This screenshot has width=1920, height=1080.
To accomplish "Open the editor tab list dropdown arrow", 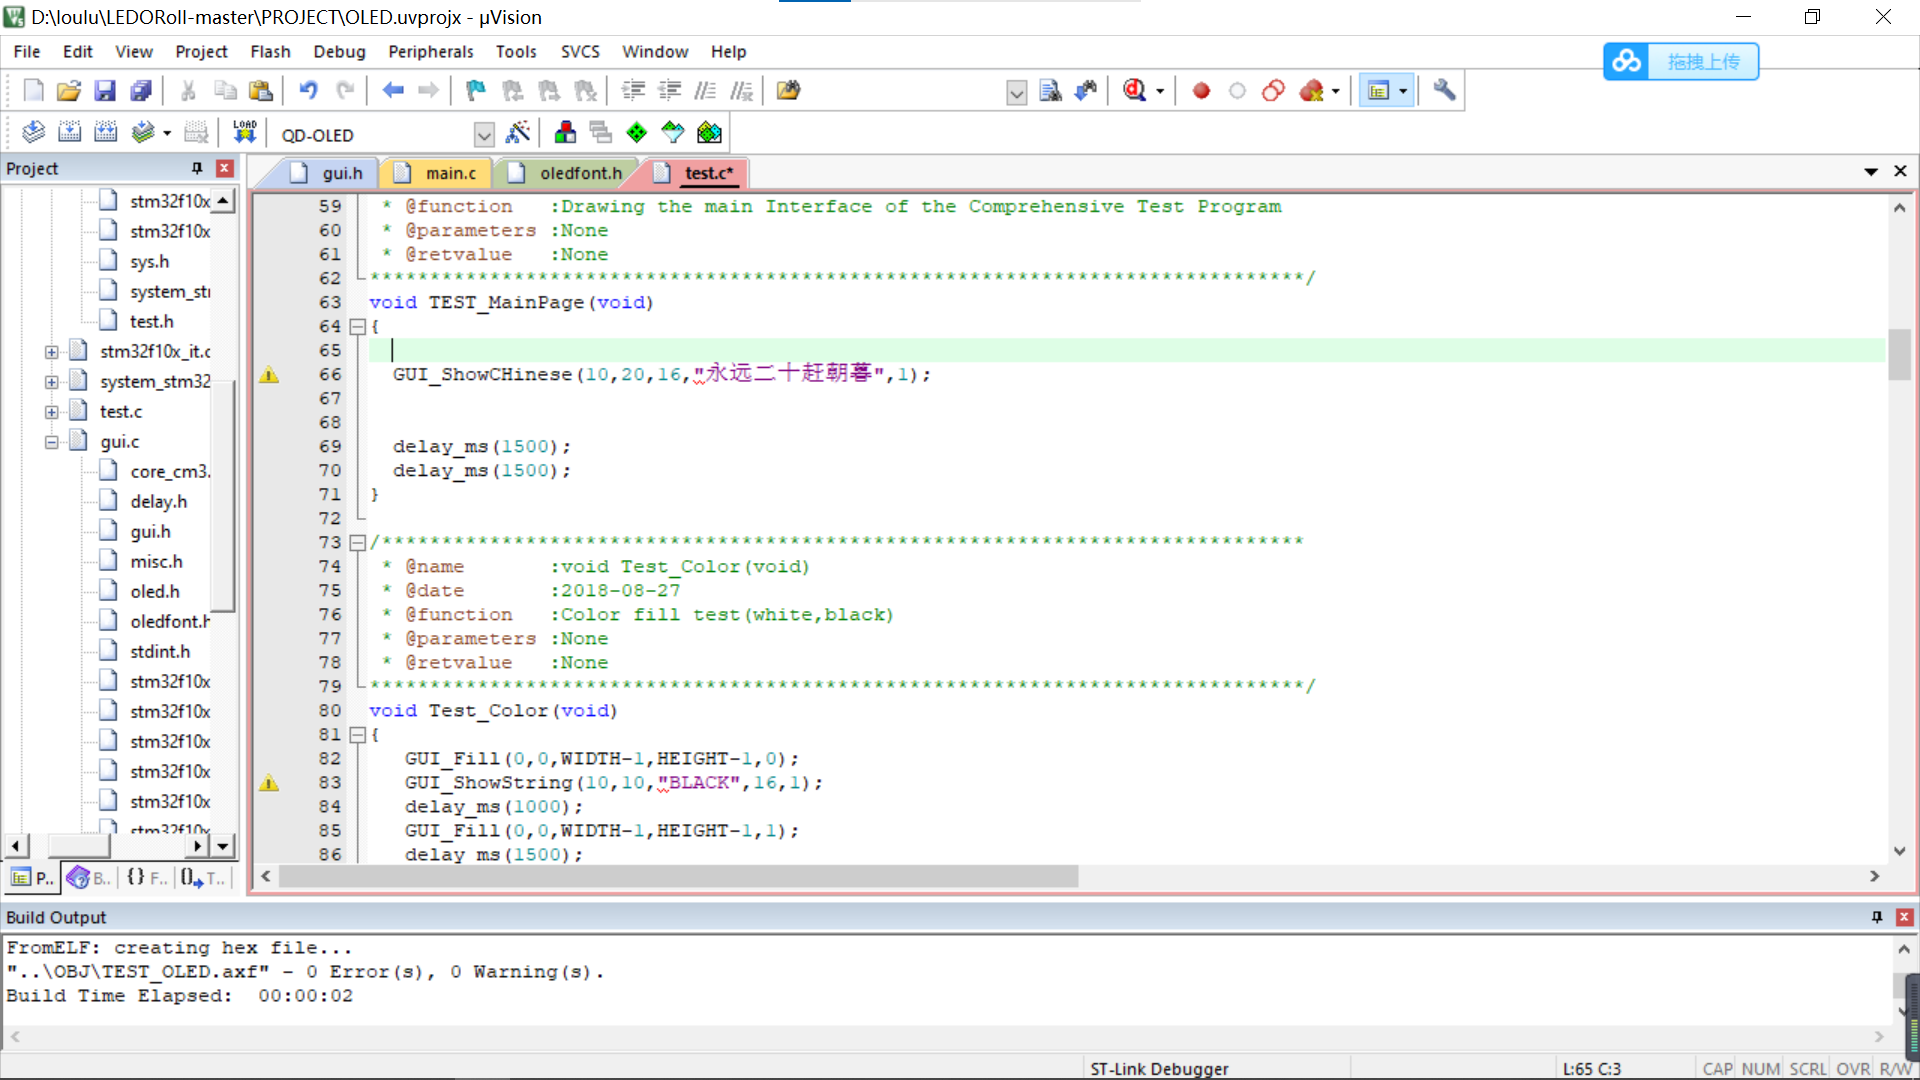I will click(1871, 172).
